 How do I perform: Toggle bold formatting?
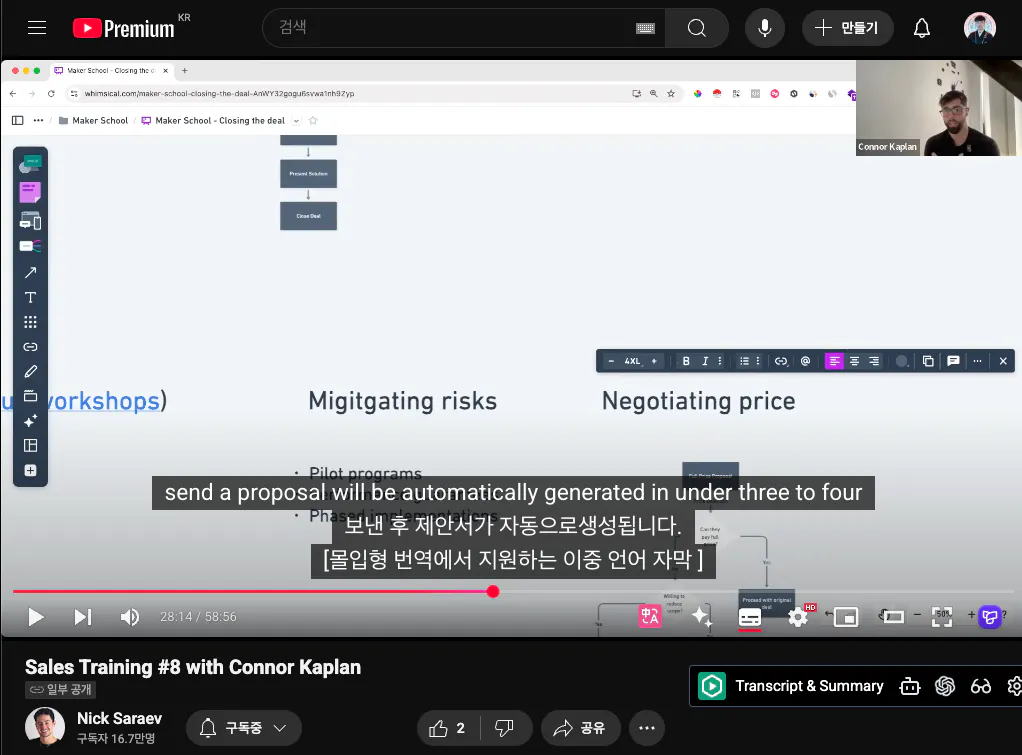pos(686,361)
